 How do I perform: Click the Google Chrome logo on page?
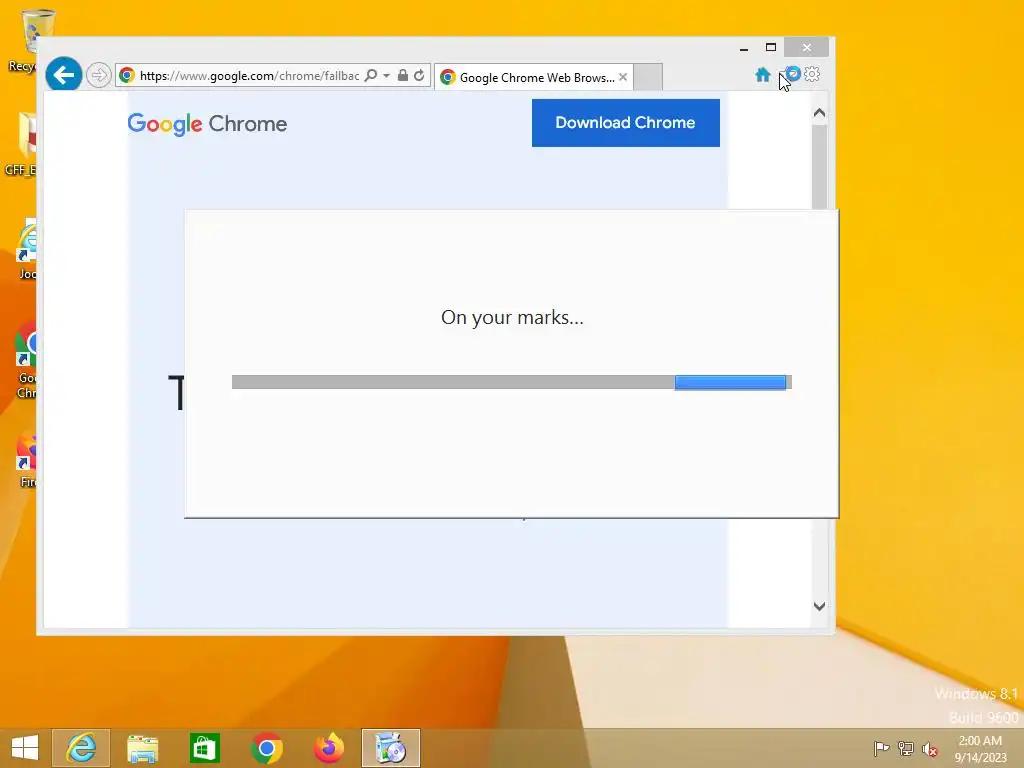(207, 123)
